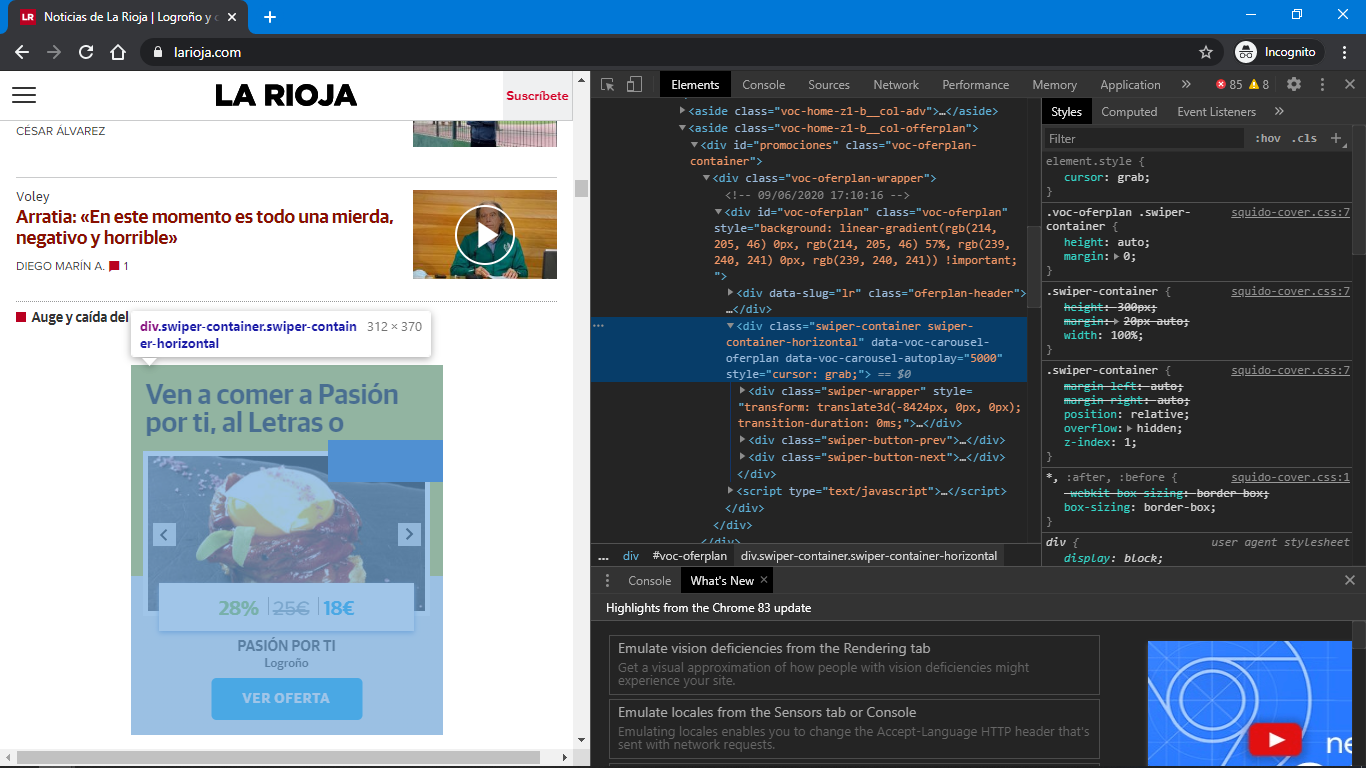Show more Styles pane tabs chevron
Image resolution: width=1366 pixels, height=768 pixels.
click(x=1279, y=112)
